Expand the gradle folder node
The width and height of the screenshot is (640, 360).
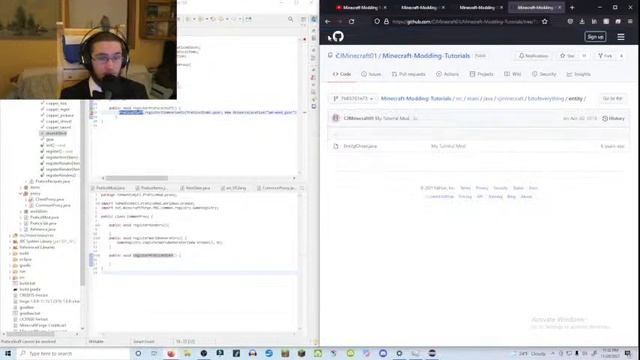tap(10, 265)
